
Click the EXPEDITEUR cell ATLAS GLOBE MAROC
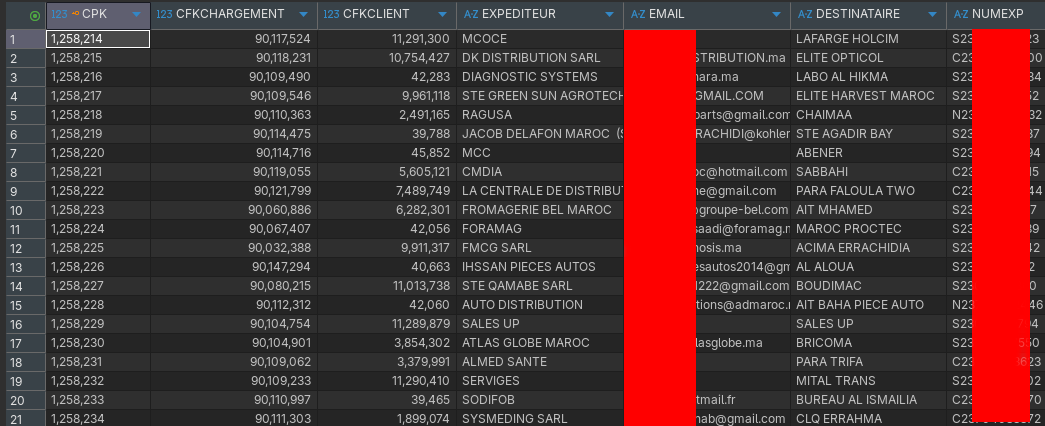540,343
